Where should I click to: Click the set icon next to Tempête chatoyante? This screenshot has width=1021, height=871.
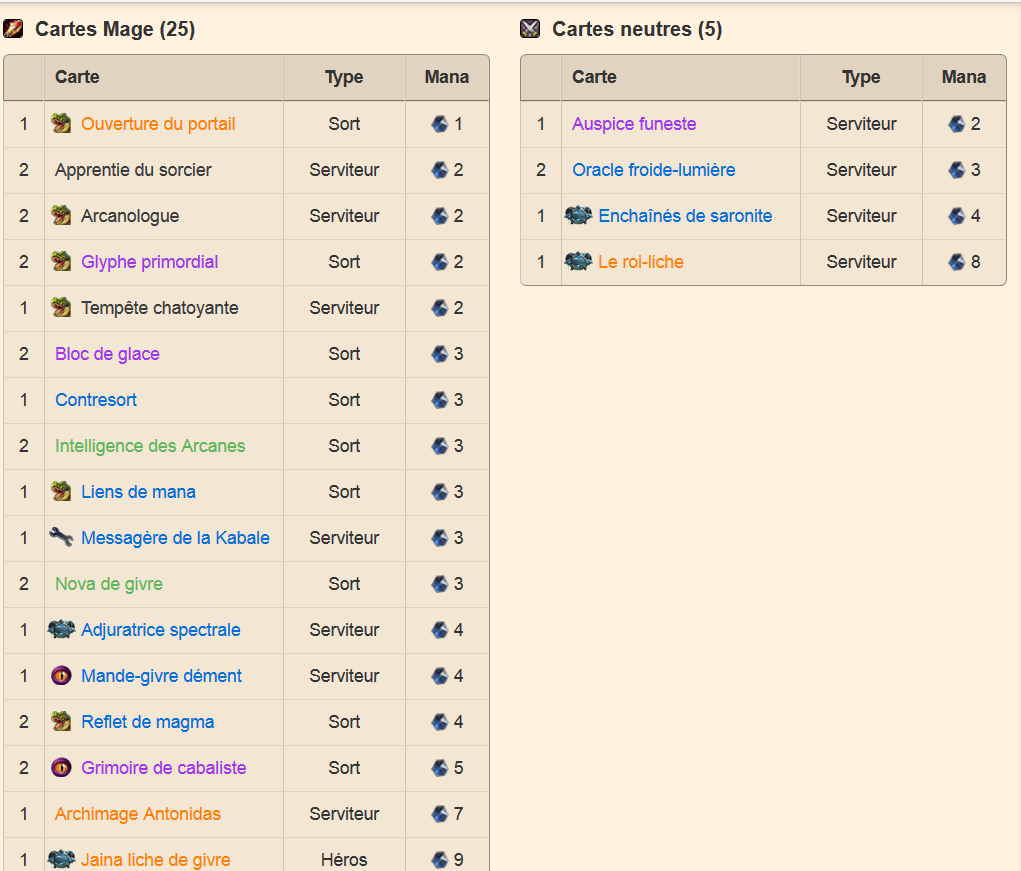[61, 308]
